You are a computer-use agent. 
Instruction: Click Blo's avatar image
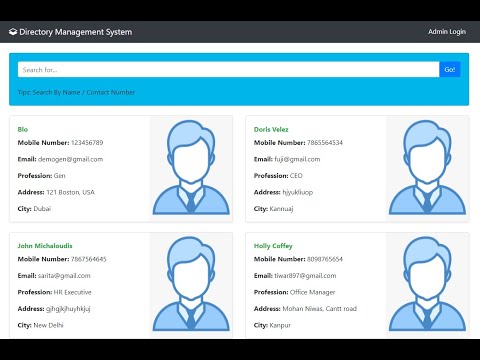click(191, 168)
